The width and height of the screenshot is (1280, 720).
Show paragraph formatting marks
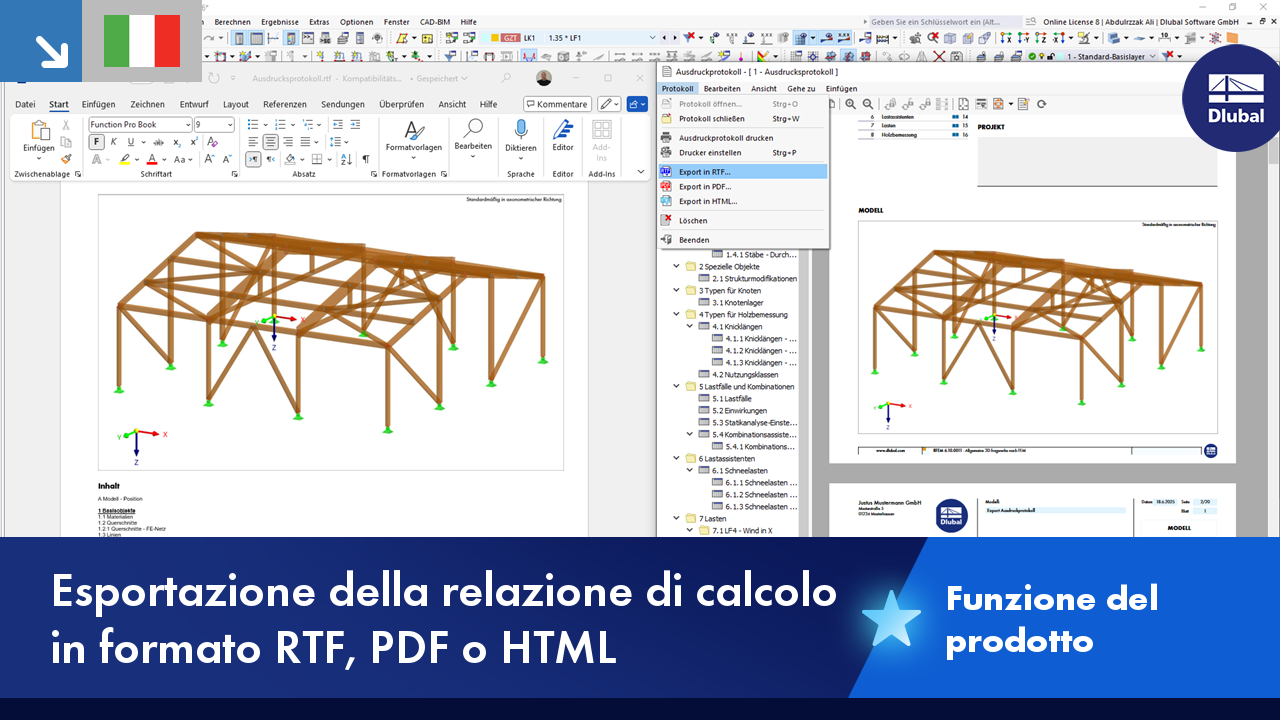(365, 159)
